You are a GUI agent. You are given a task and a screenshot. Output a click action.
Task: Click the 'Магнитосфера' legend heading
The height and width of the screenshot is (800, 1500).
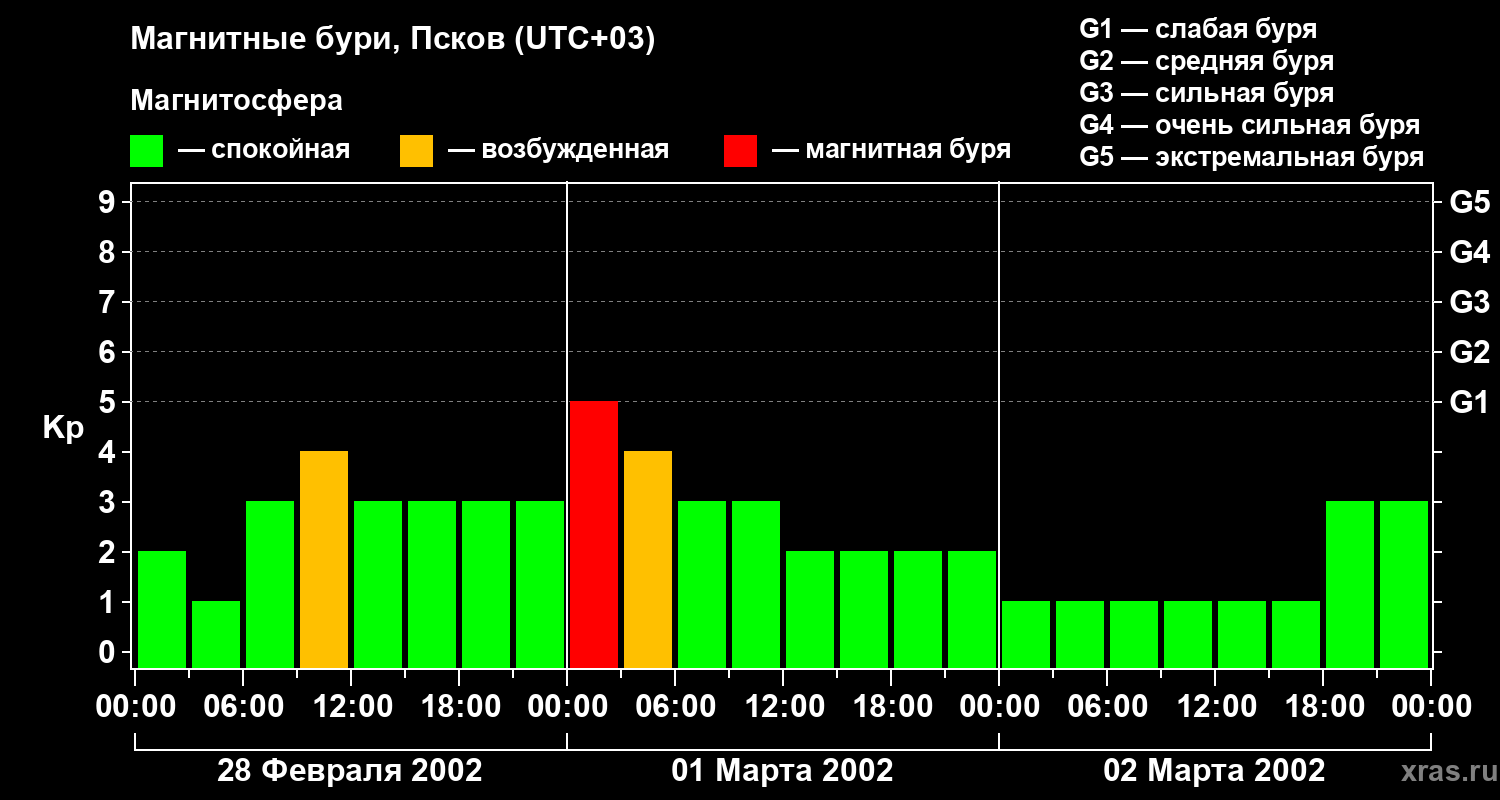pos(236,101)
